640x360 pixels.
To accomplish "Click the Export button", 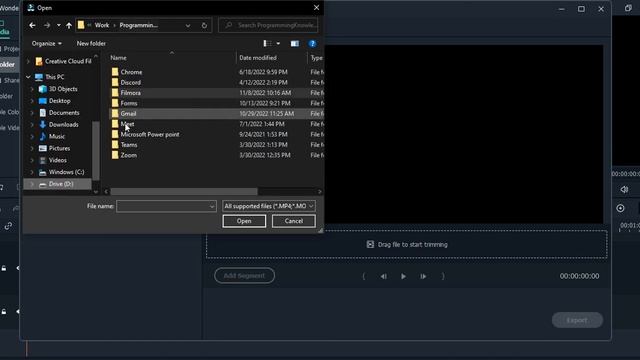I will tap(577, 320).
